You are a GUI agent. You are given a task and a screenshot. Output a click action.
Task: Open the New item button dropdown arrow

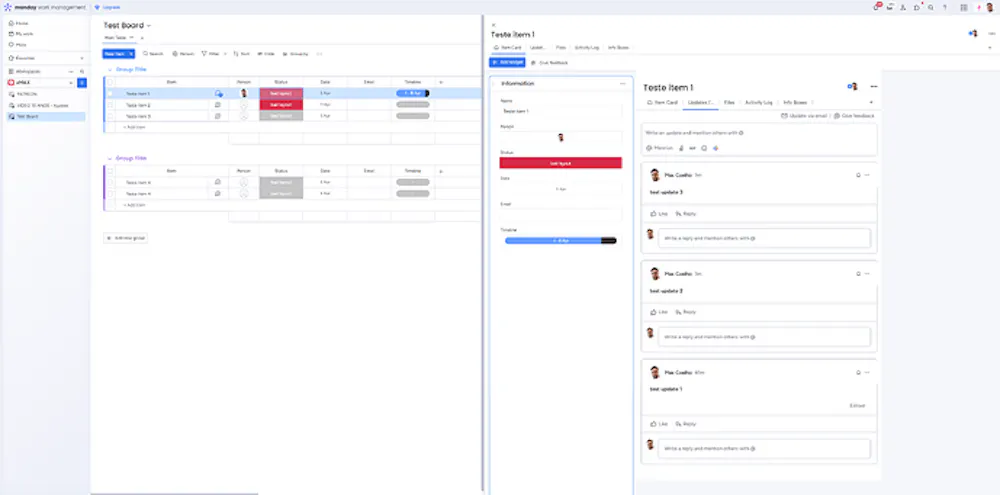tap(131, 54)
